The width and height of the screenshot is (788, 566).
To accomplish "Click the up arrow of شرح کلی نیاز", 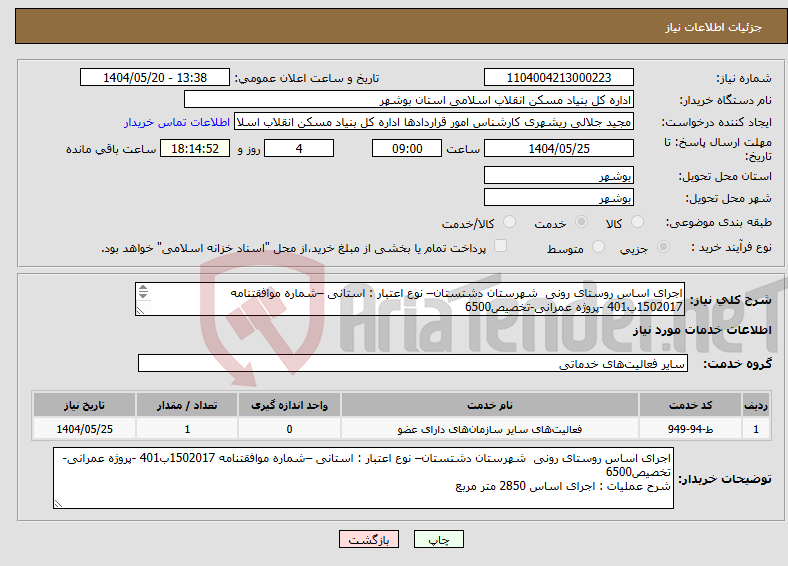I will point(143,288).
